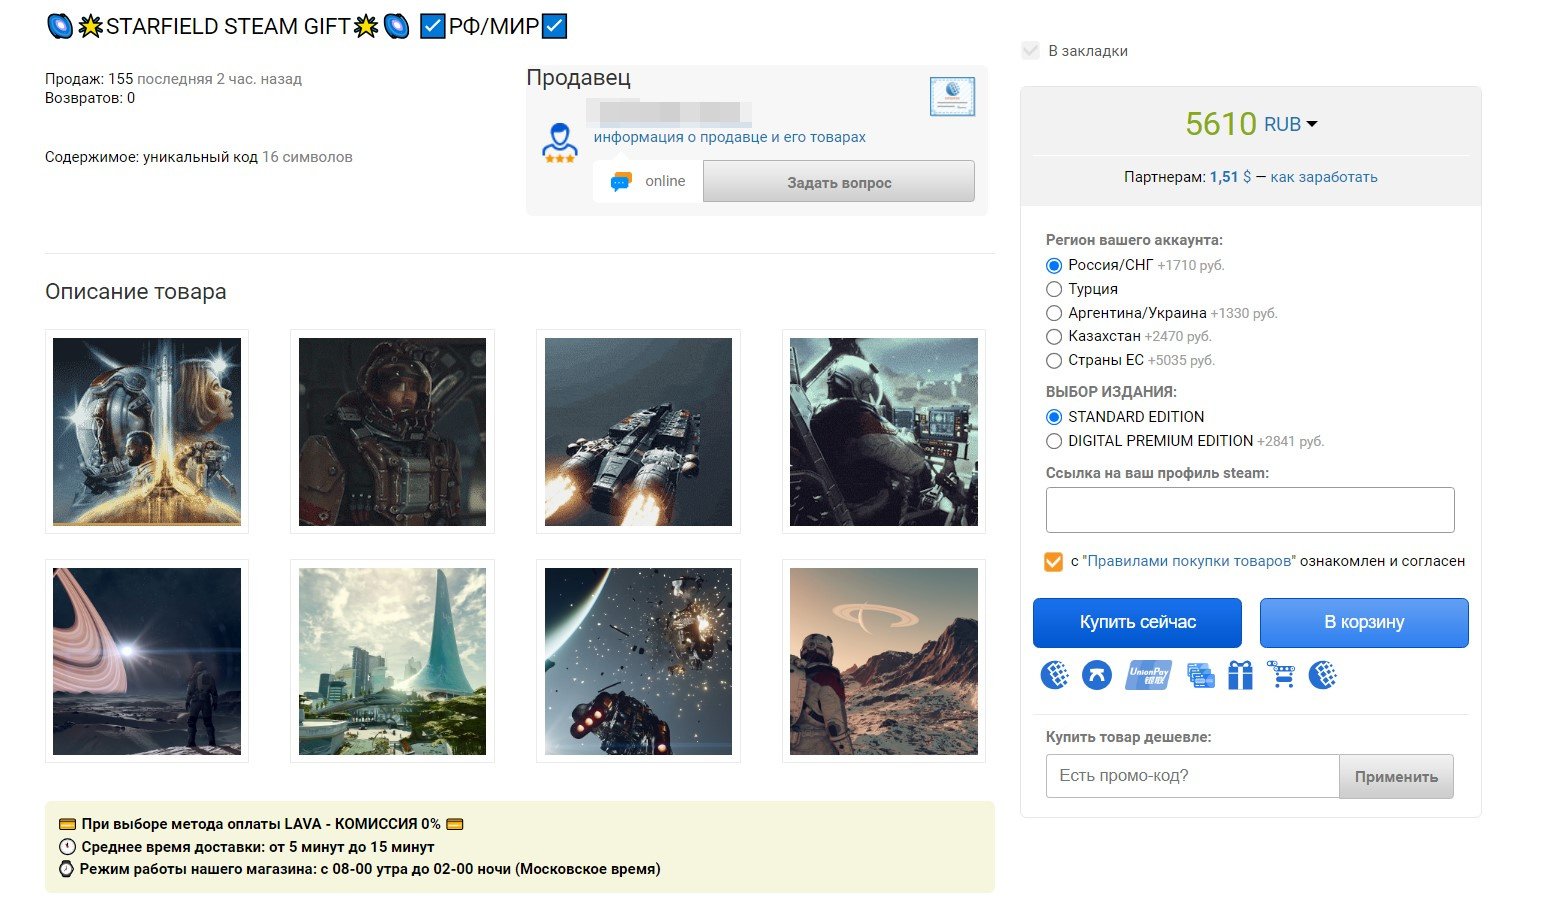Click the Содержимое: уникальный код text
The width and height of the screenshot is (1543, 922).
click(151, 157)
